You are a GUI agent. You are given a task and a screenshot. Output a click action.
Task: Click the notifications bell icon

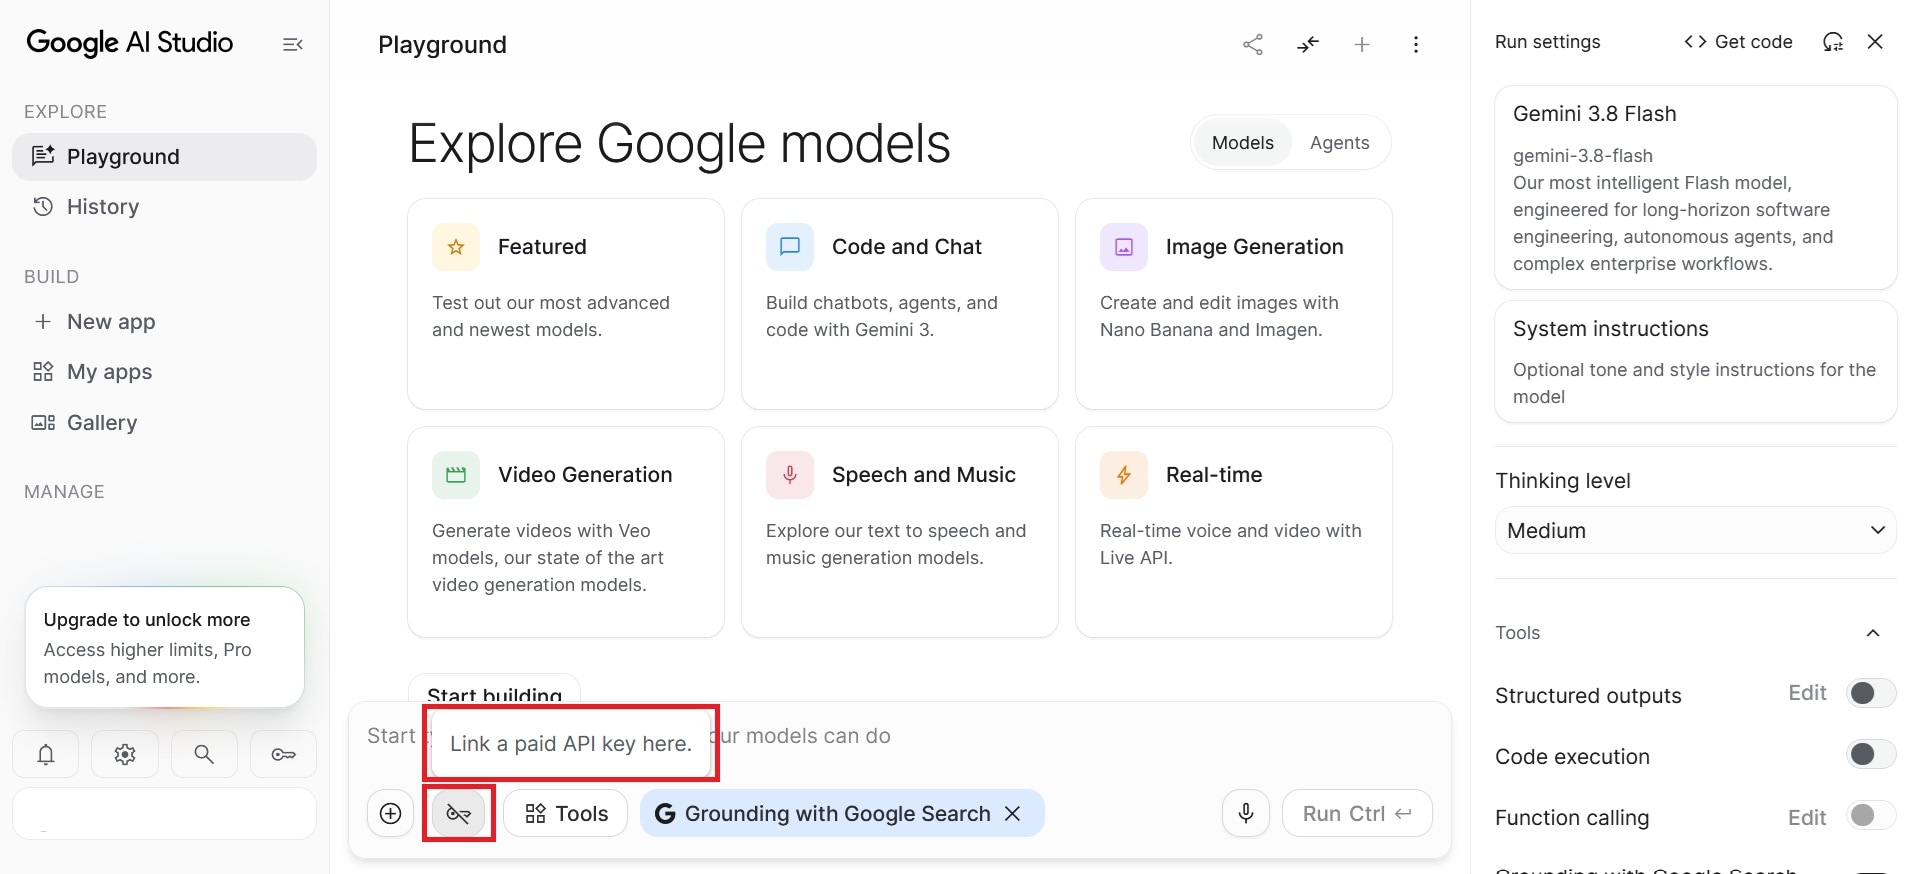[46, 754]
